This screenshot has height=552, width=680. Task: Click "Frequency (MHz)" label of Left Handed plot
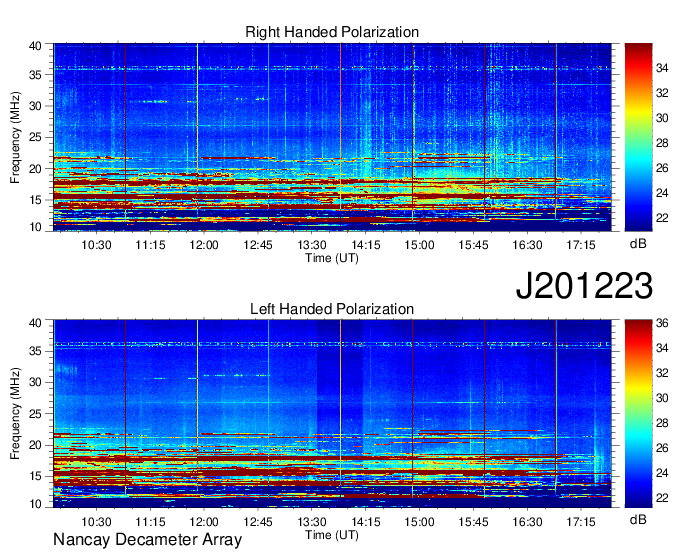pos(15,414)
